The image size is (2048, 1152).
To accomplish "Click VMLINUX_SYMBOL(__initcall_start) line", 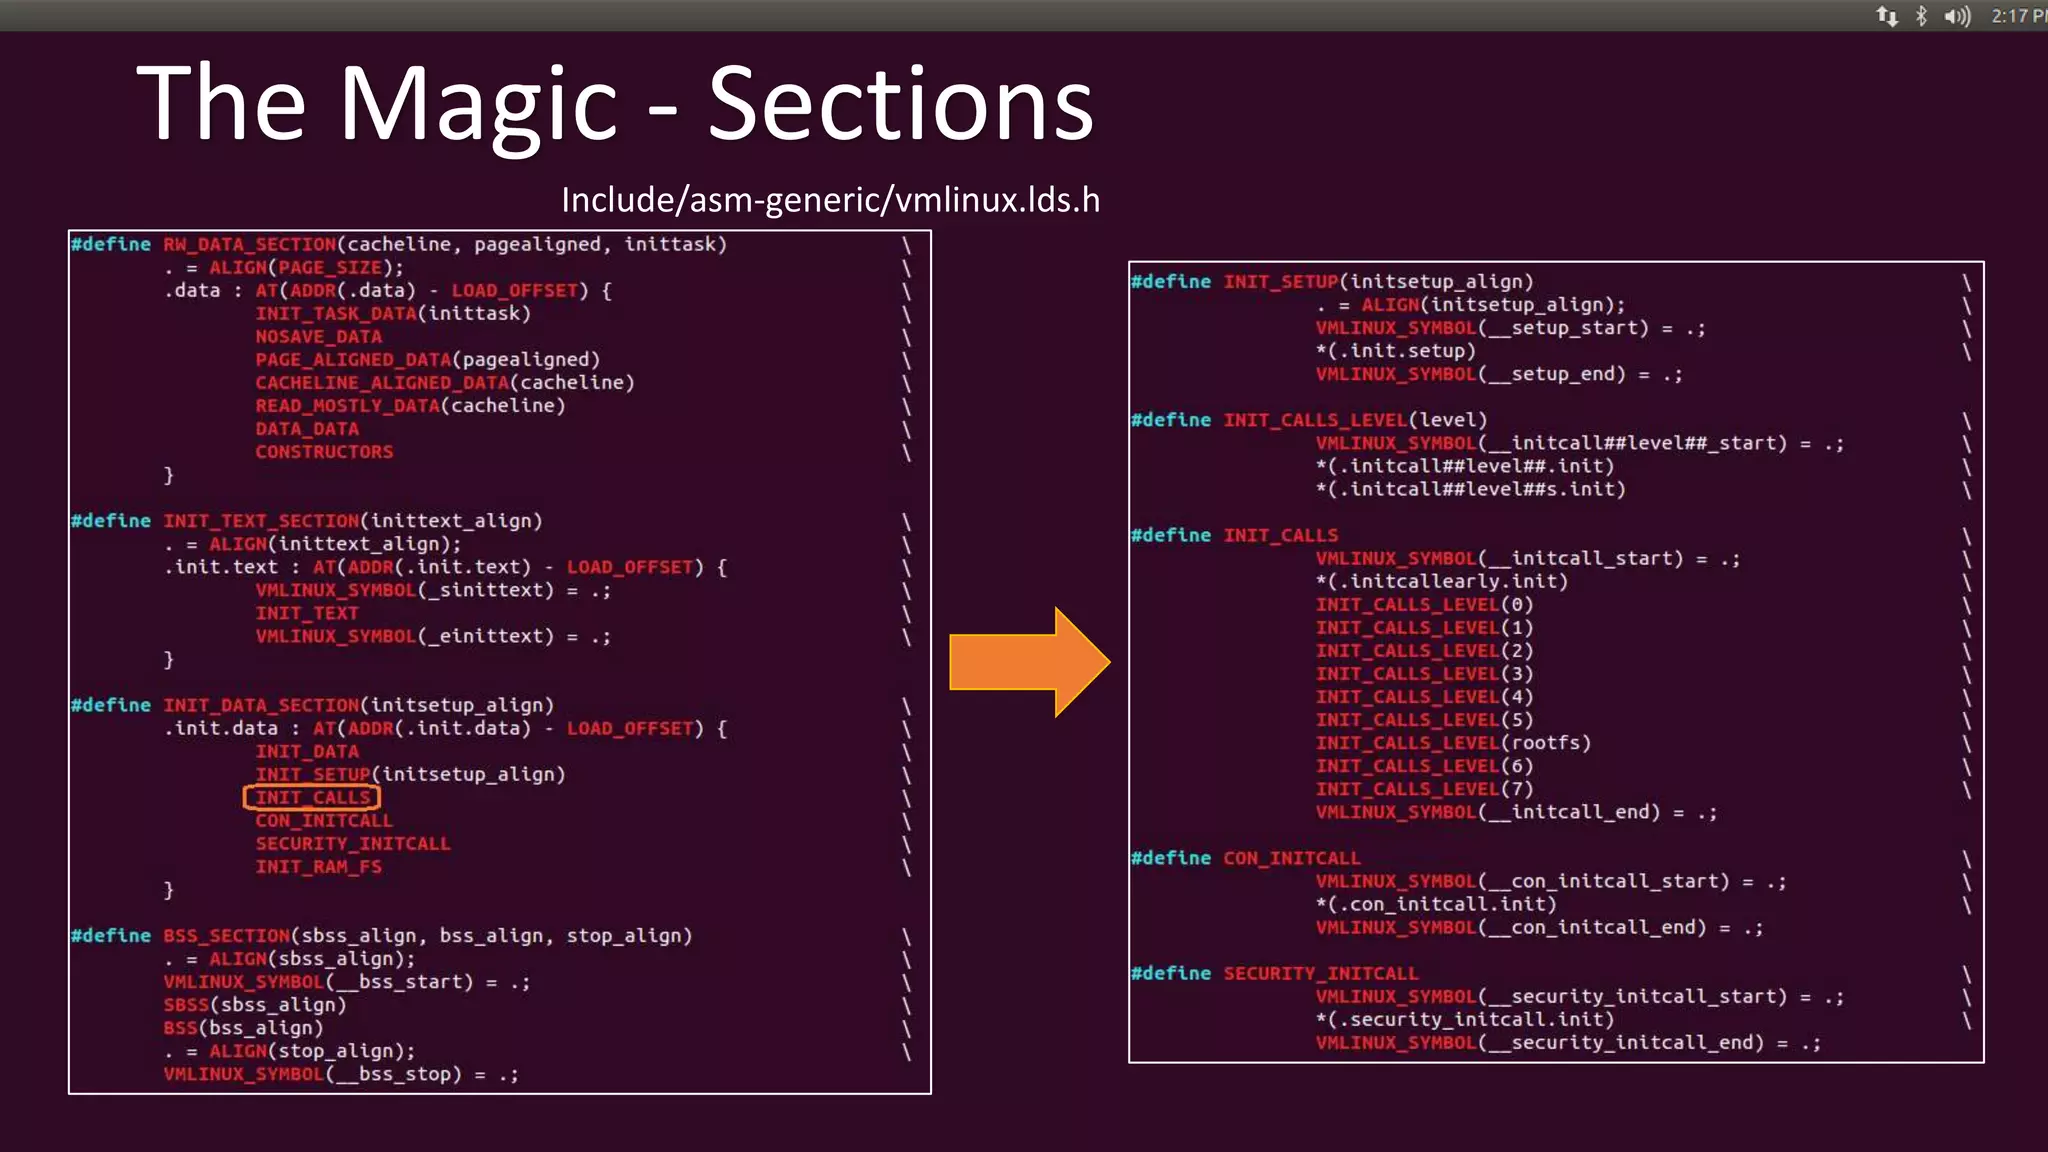I will point(1529,558).
